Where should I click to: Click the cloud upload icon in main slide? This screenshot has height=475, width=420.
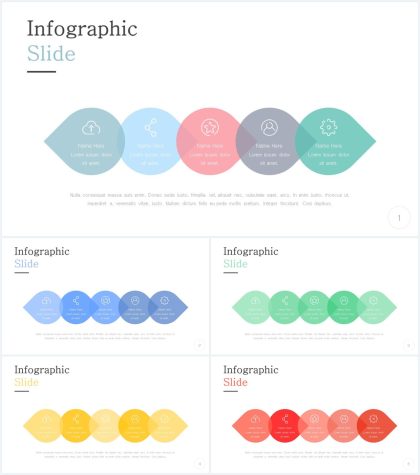tap(91, 128)
